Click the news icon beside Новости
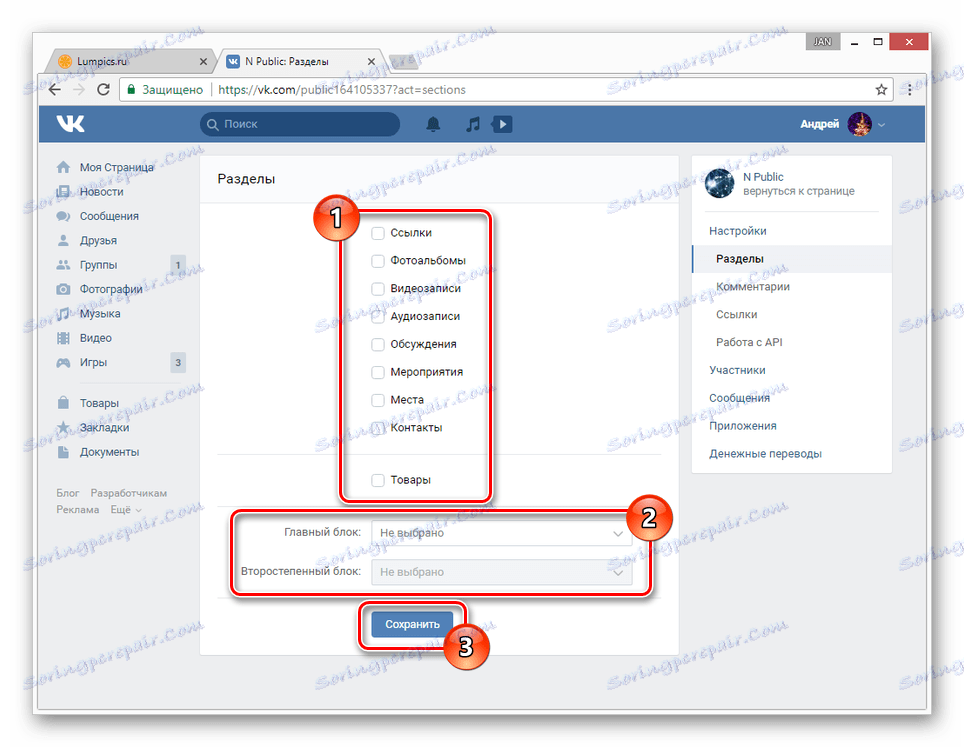The image size is (964, 747). 63,192
